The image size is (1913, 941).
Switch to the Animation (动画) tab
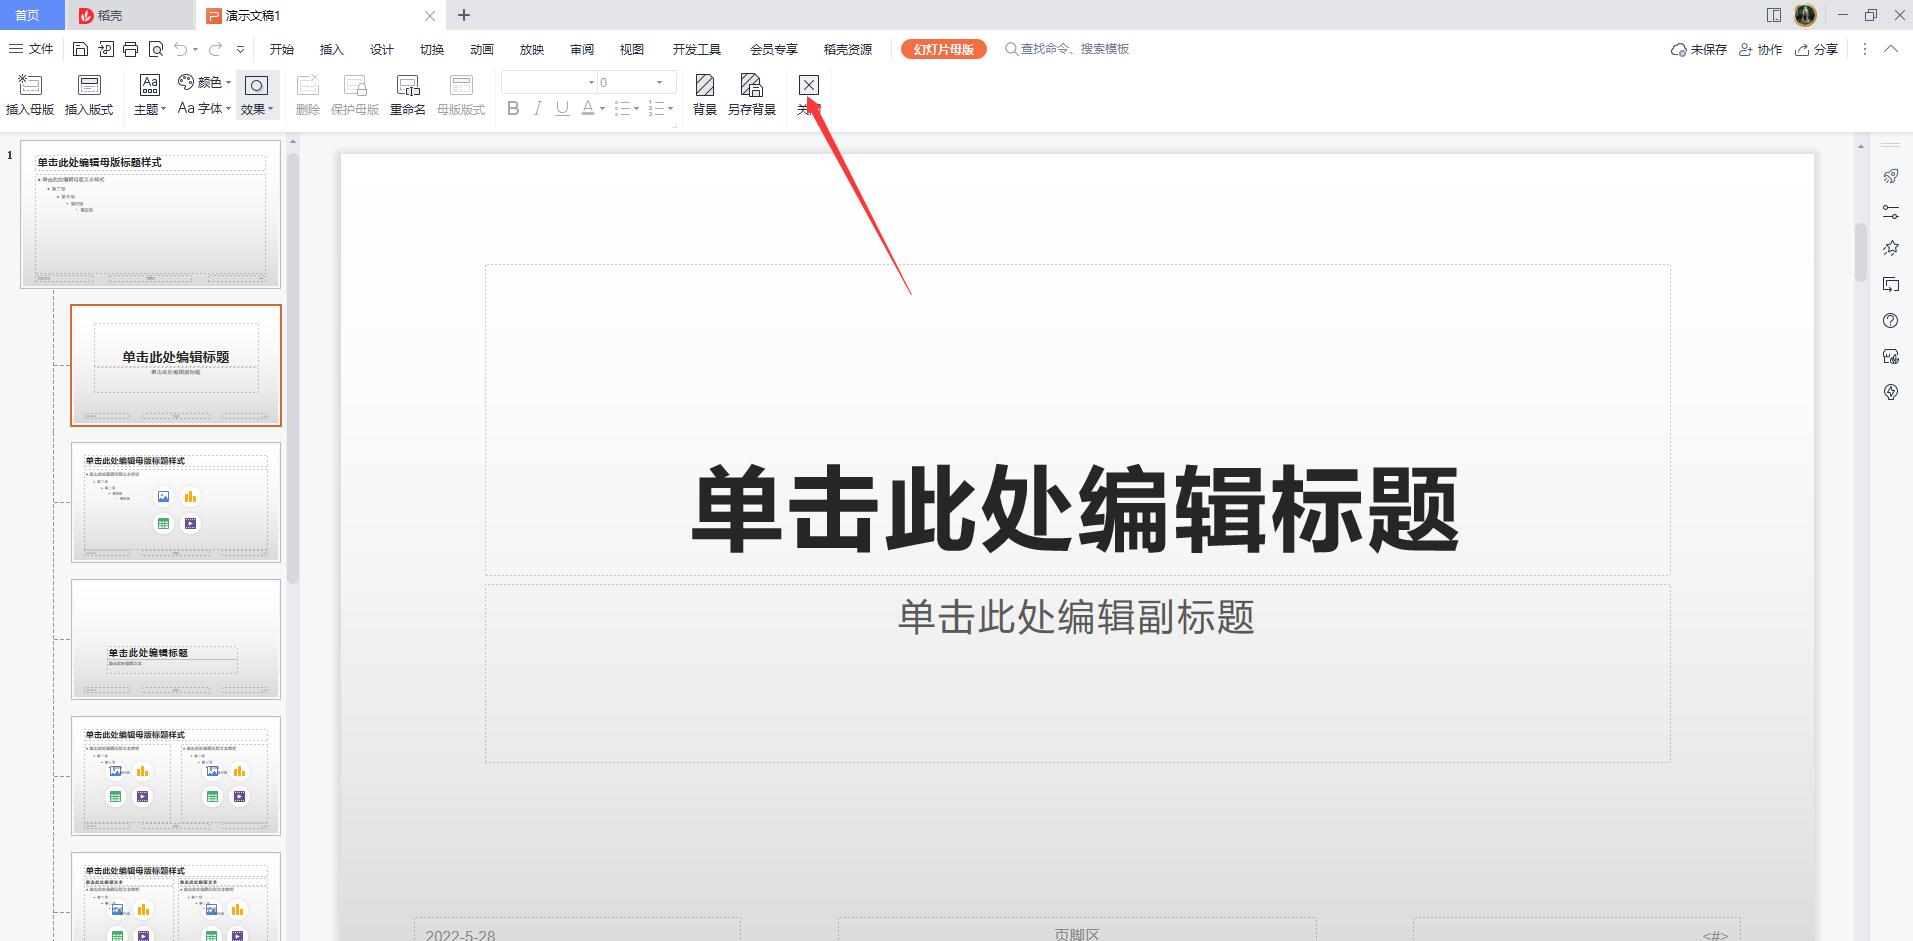pyautogui.click(x=482, y=49)
